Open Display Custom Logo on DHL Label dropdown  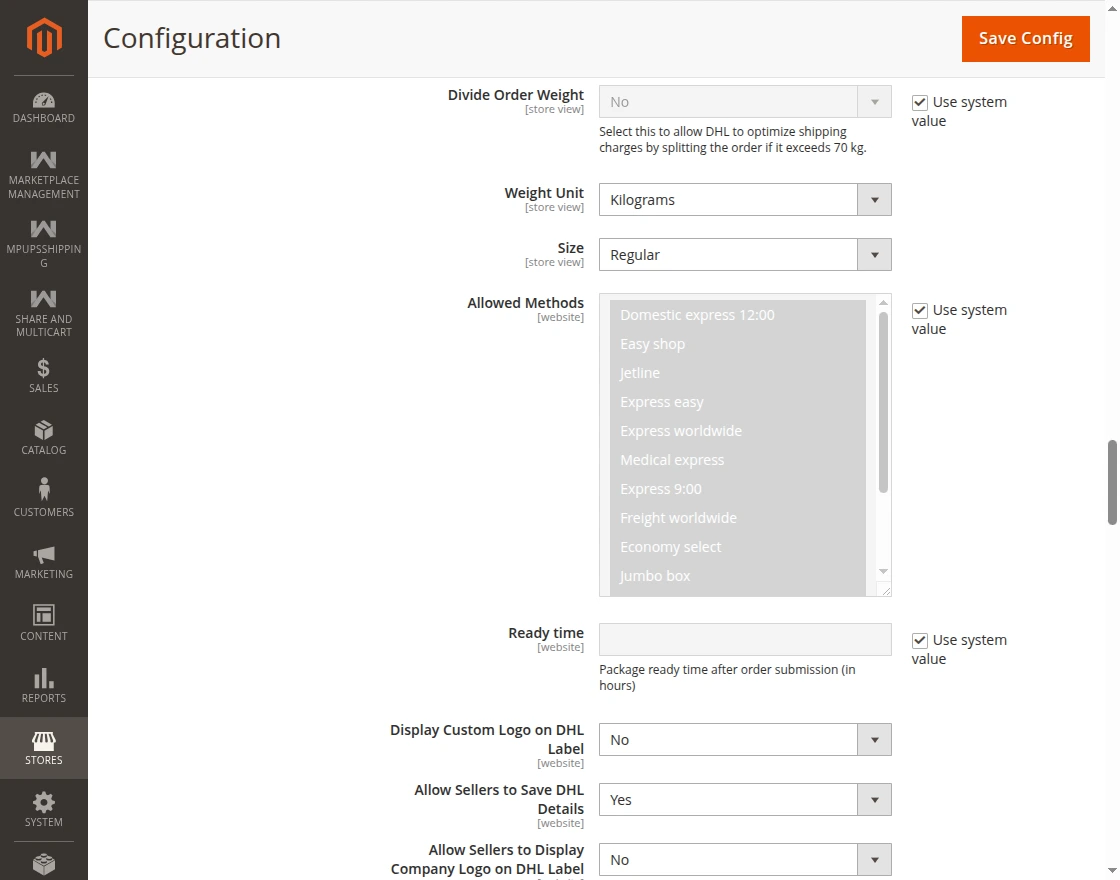coord(745,740)
